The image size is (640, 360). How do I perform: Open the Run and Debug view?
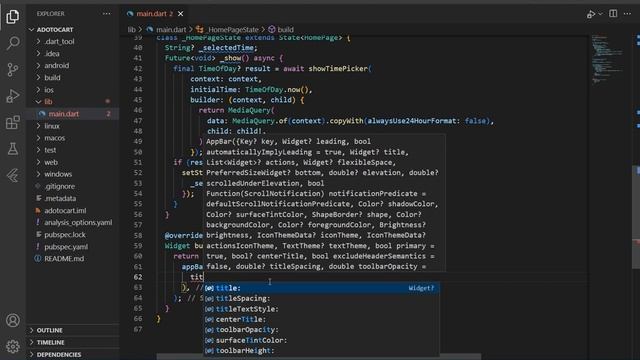[13, 96]
